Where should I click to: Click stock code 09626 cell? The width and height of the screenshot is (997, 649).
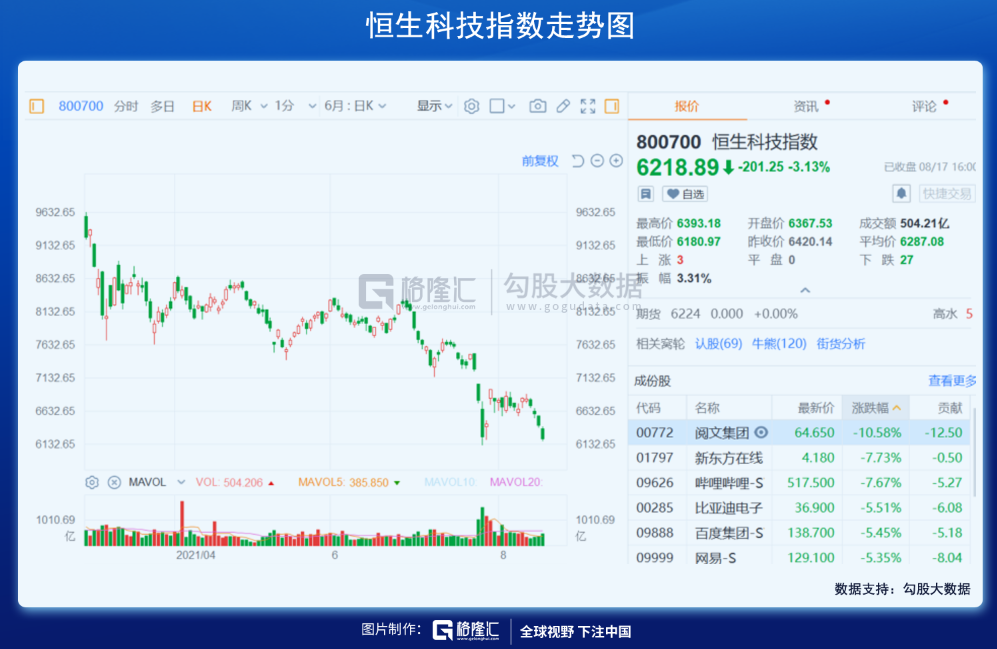[x=654, y=482]
